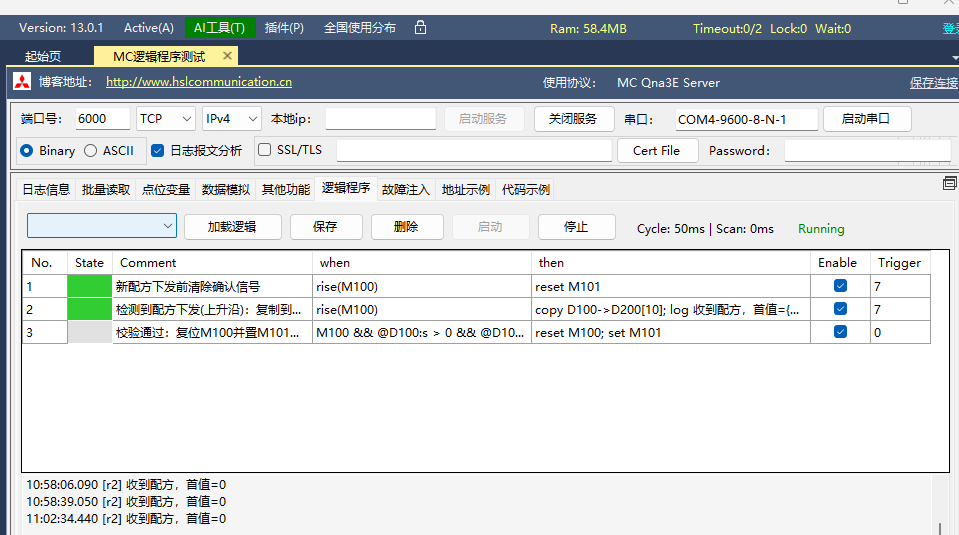Click the 关闭服务 button
959x535 pixels.
pos(574,119)
